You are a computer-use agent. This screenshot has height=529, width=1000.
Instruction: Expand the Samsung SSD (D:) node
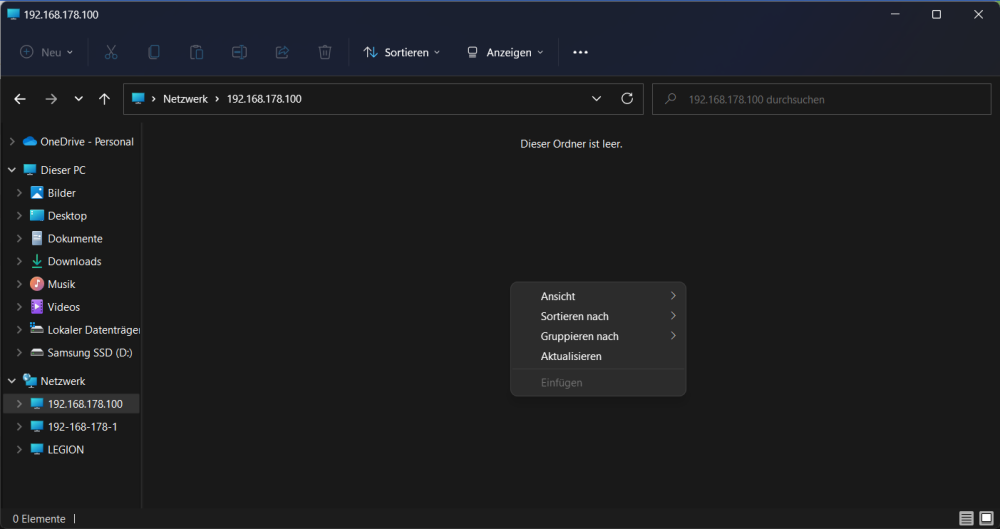click(19, 353)
